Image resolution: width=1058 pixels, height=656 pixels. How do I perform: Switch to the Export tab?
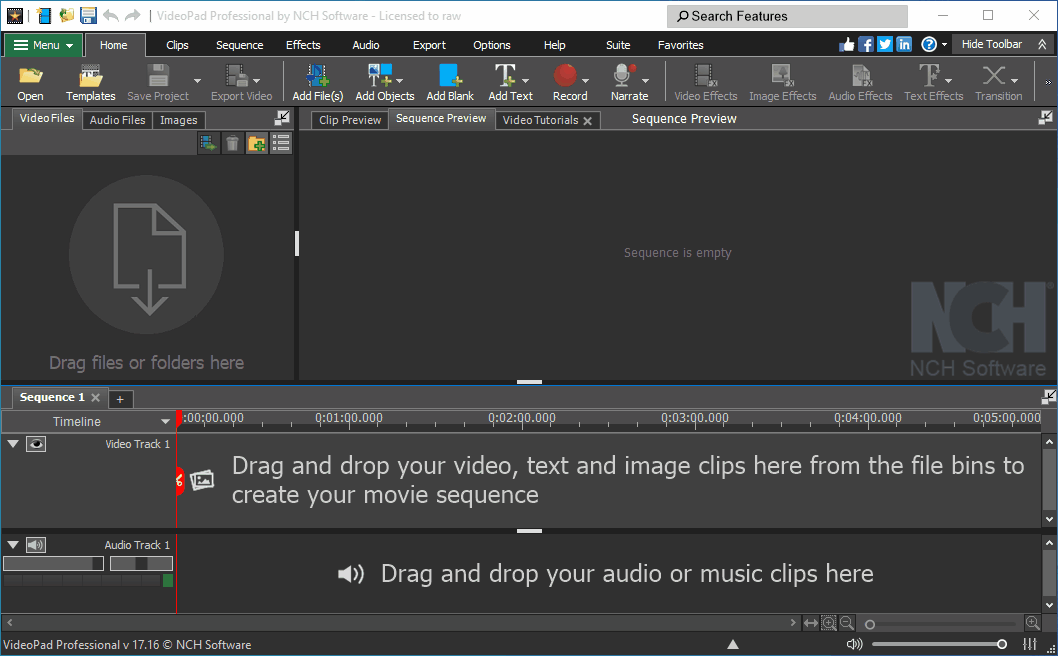pos(429,45)
